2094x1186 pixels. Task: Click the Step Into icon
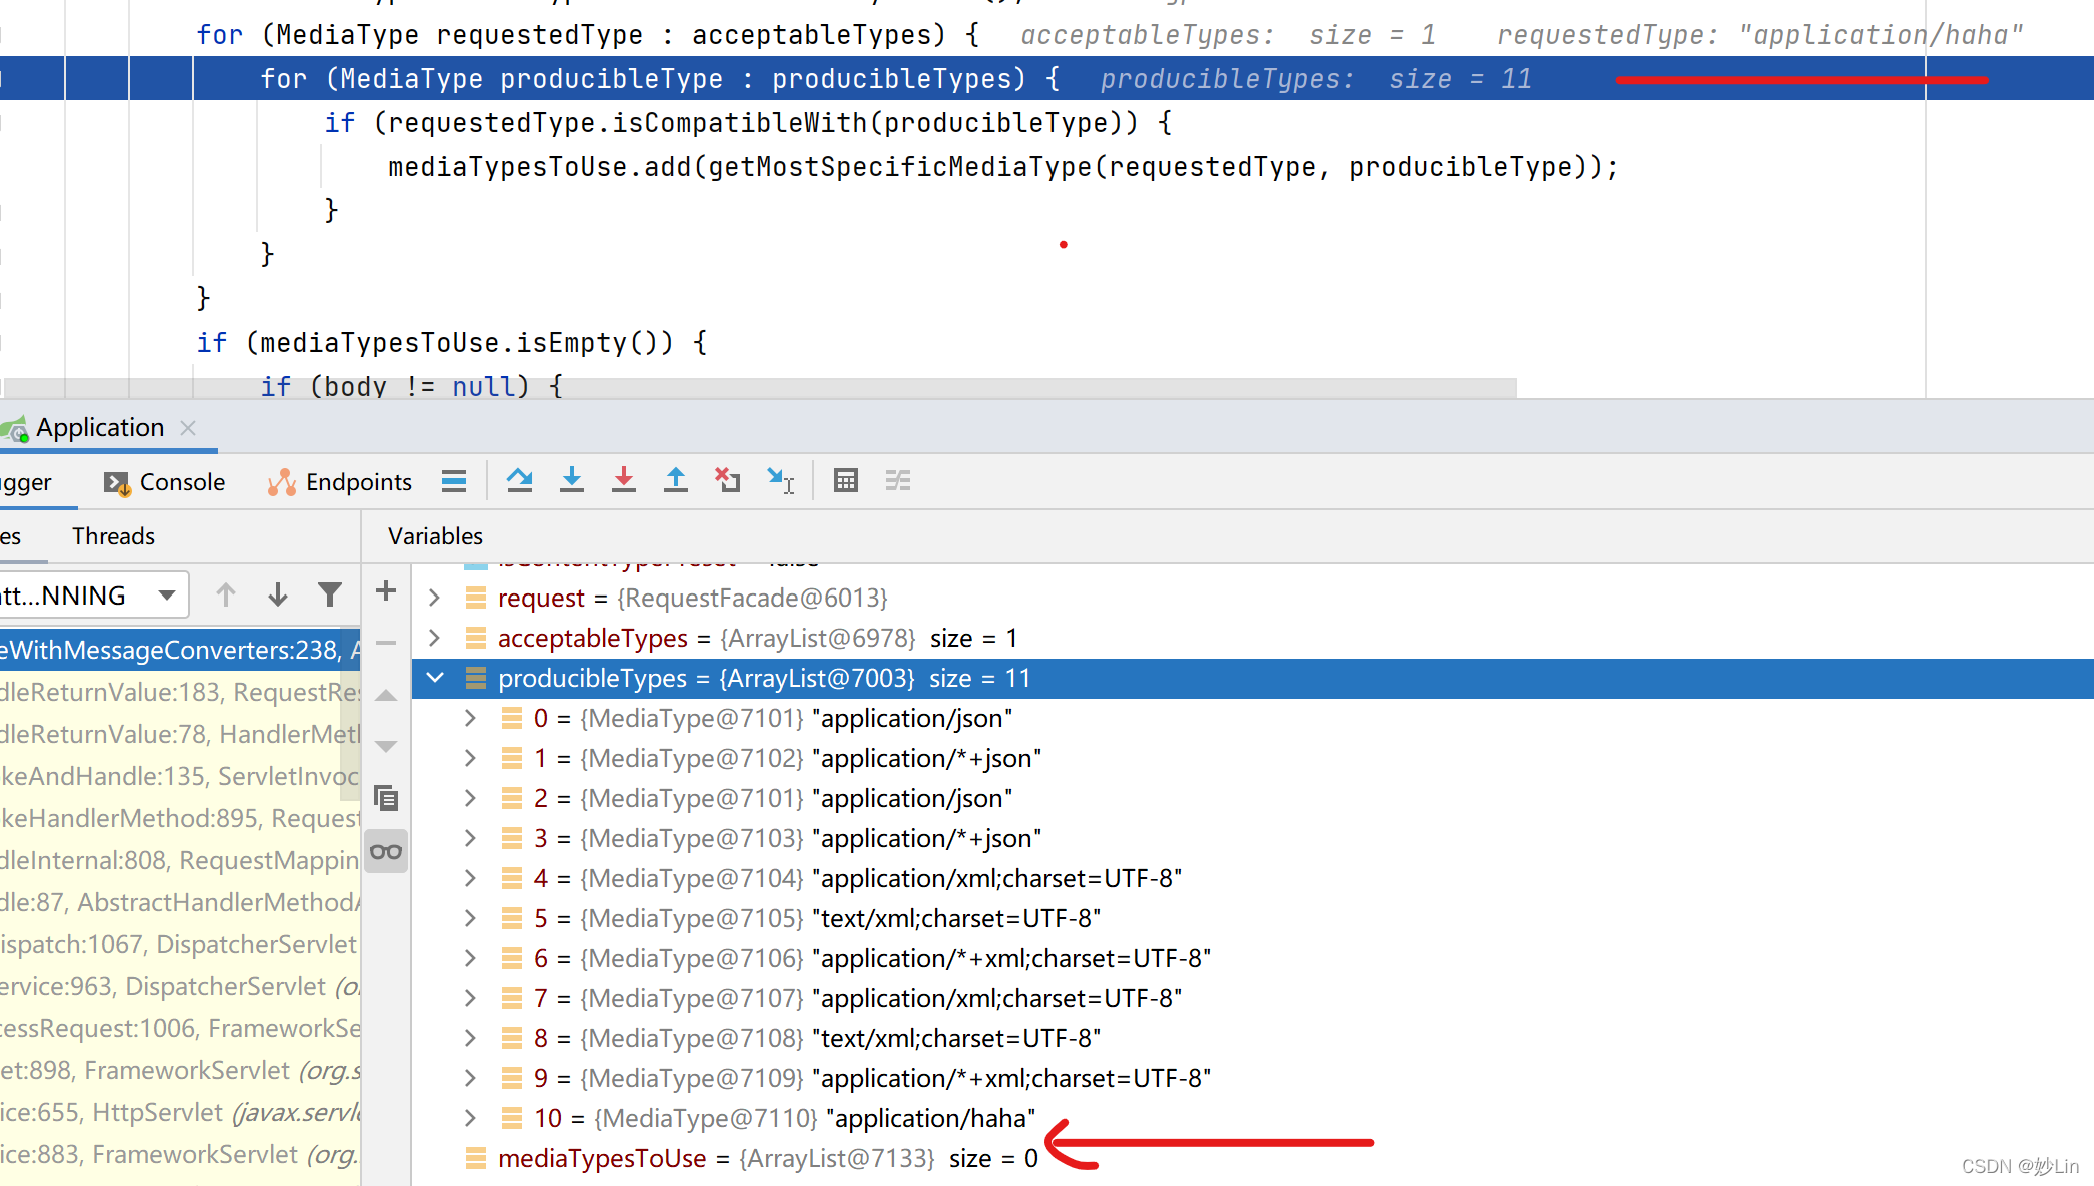pos(572,481)
